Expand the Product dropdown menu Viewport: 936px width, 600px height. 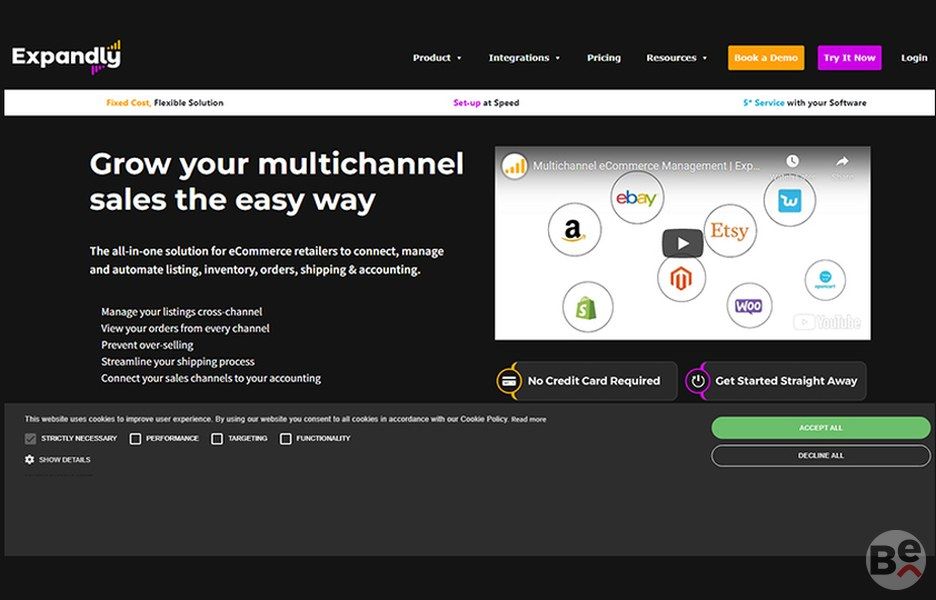tap(437, 58)
